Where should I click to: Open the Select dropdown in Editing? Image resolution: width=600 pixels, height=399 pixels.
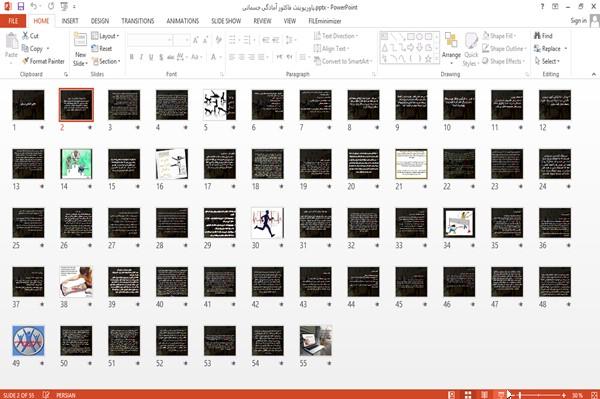[547, 61]
